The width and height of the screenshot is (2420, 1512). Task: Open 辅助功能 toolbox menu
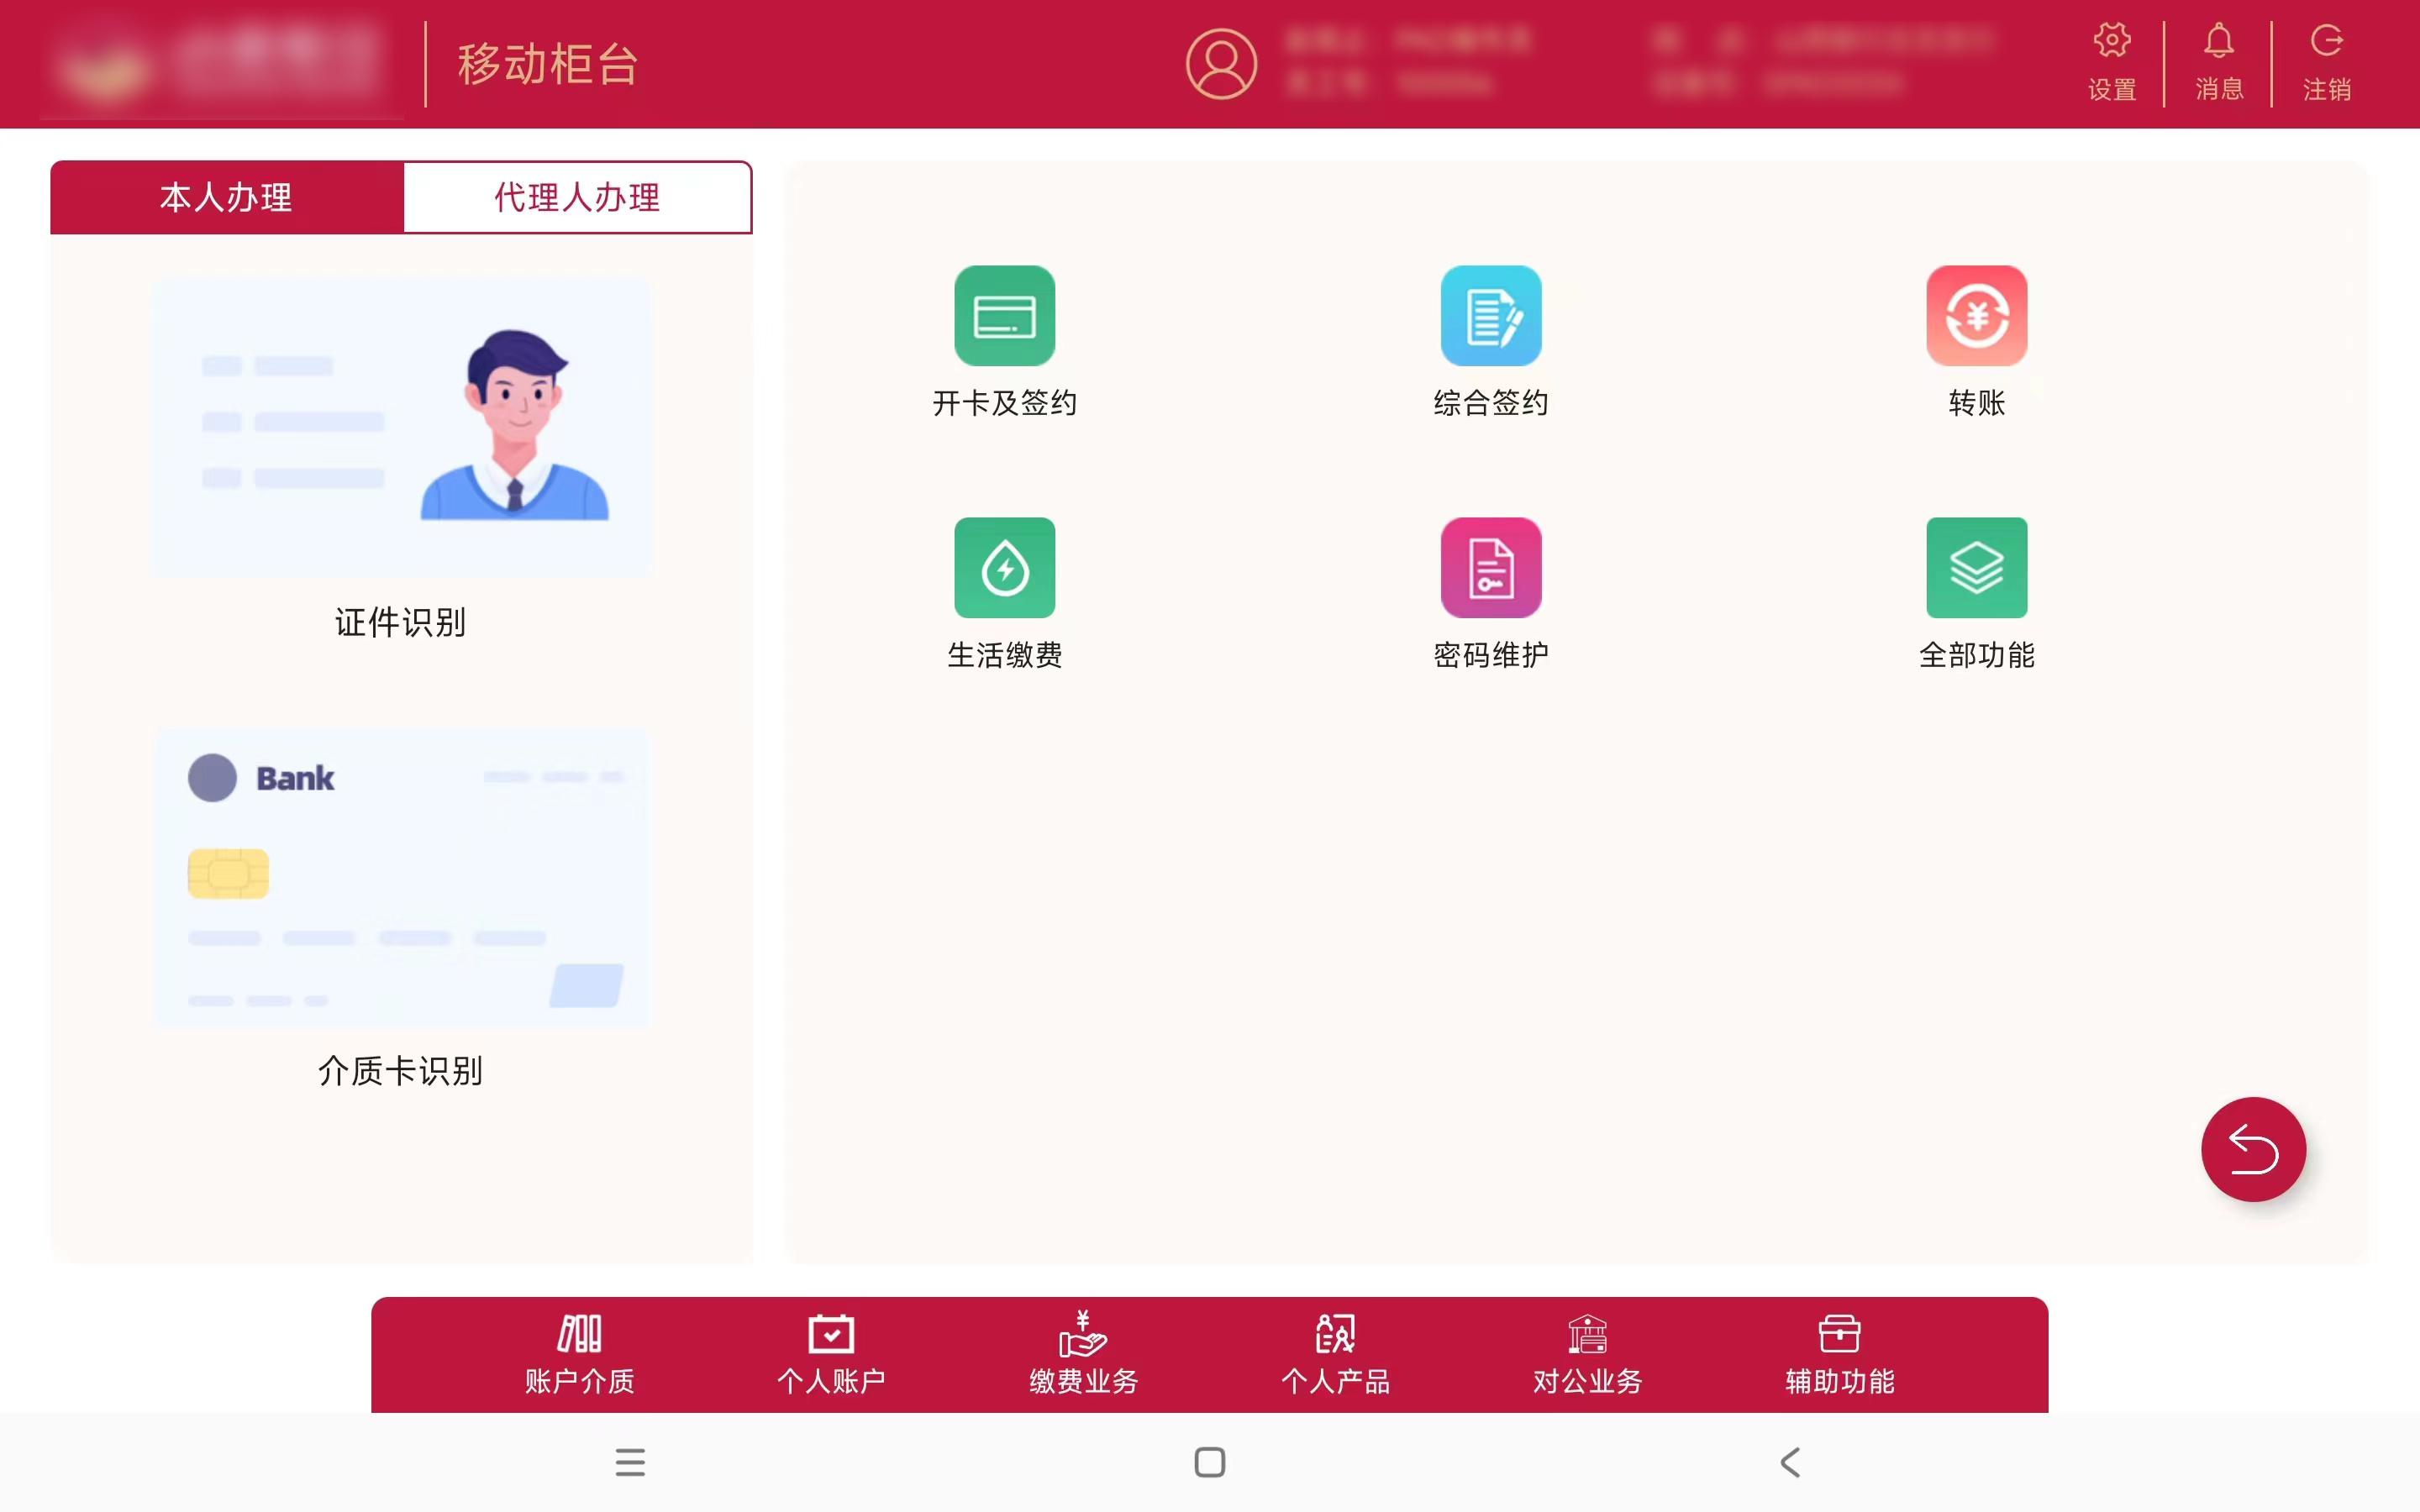(1839, 1353)
